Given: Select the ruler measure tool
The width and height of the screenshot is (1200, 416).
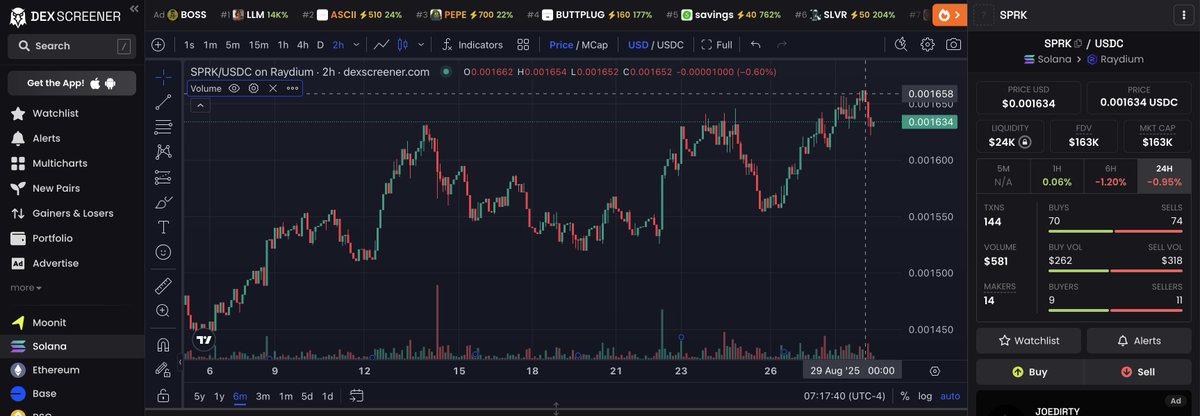Looking at the screenshot, I should [163, 286].
